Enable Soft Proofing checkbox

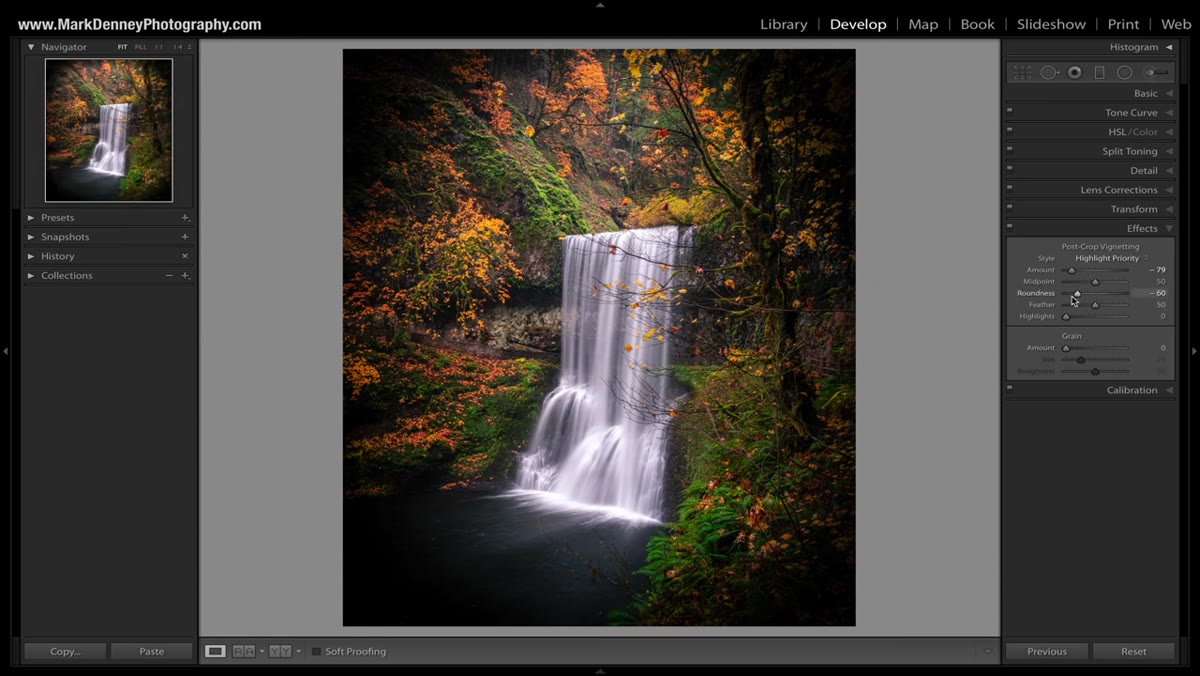coord(316,651)
